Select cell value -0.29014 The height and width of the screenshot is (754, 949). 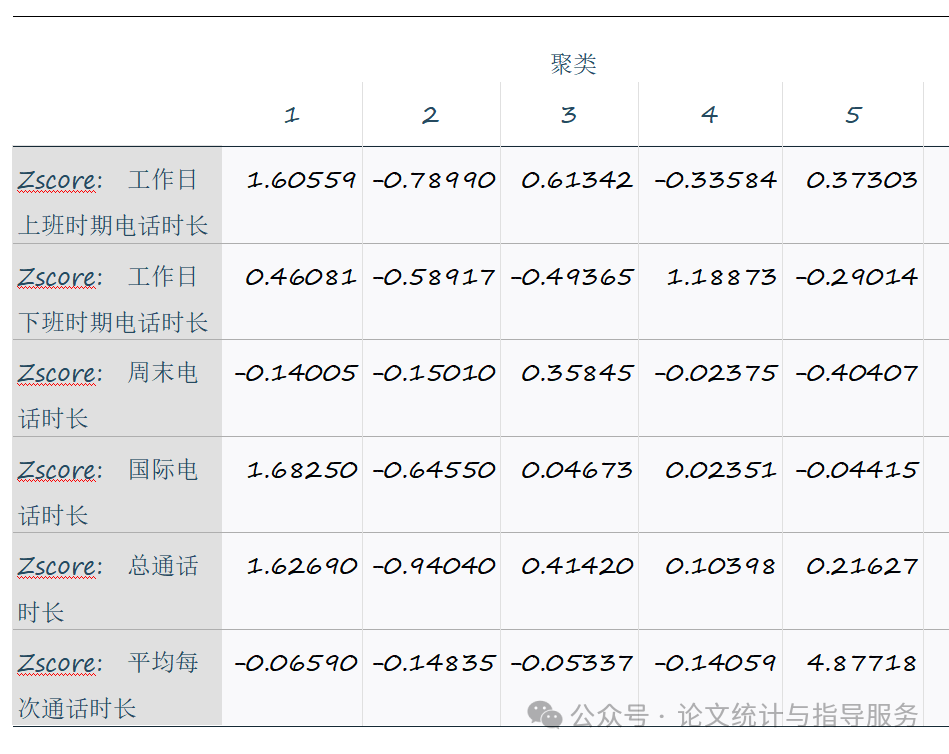[x=856, y=277]
